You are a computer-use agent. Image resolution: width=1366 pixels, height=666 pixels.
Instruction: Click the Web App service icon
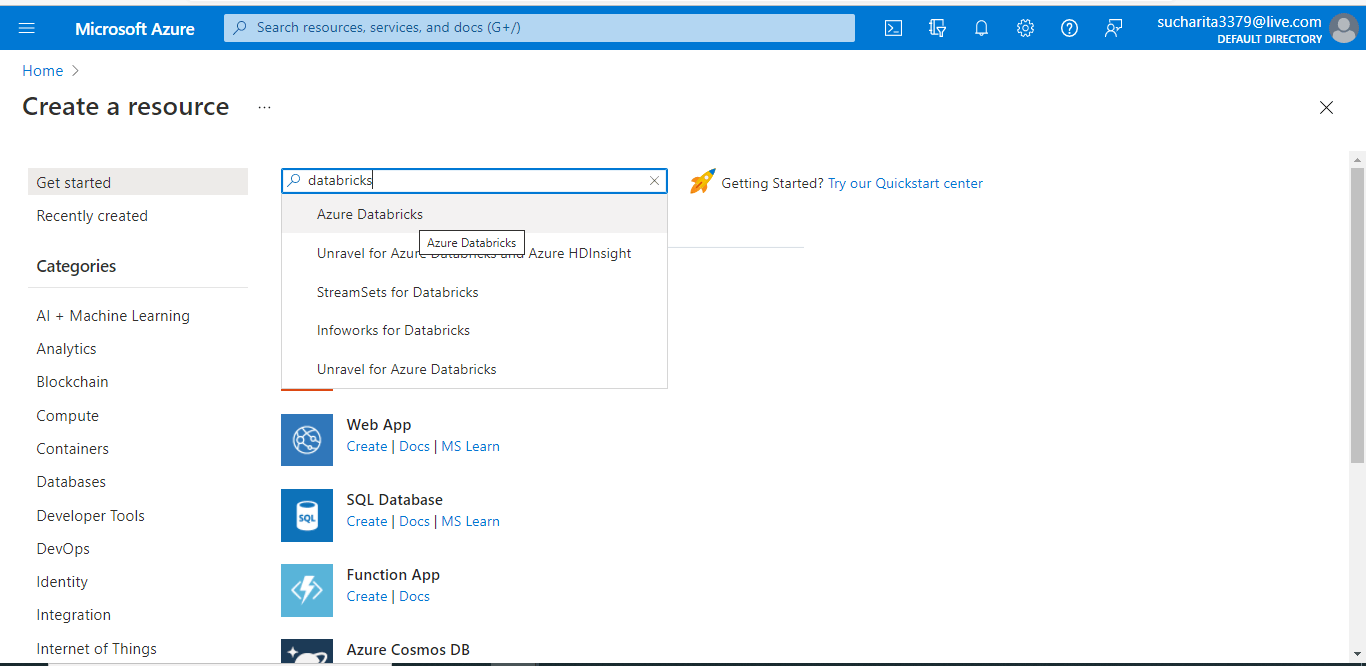306,440
